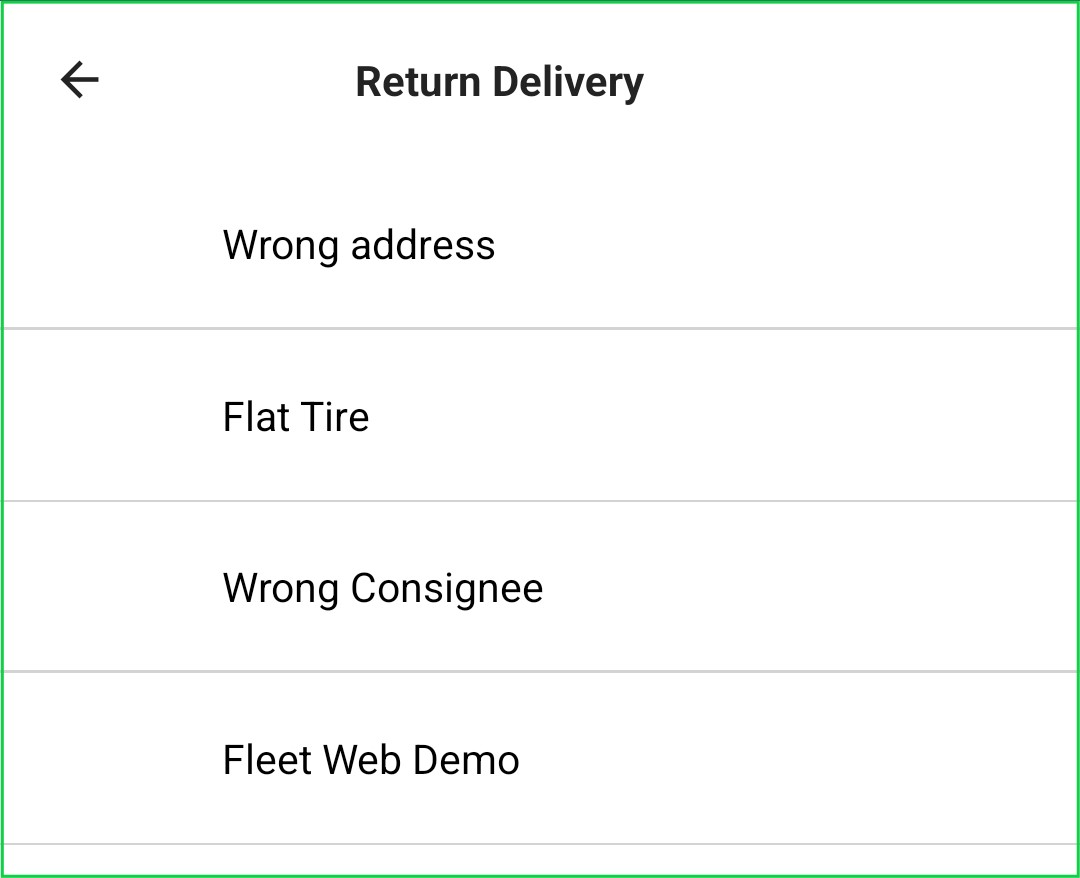This screenshot has height=878, width=1080.
Task: Click the 'Flat Tire' text label
Action: pos(296,416)
